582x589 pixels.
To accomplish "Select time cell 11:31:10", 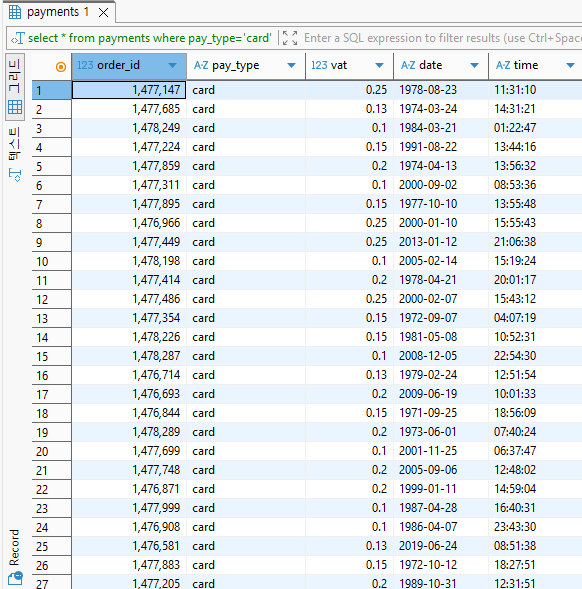I will (535, 90).
